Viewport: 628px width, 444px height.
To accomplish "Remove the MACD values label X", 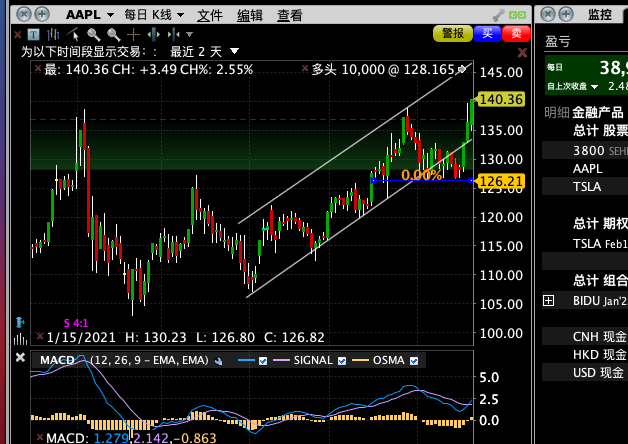I will point(40,437).
